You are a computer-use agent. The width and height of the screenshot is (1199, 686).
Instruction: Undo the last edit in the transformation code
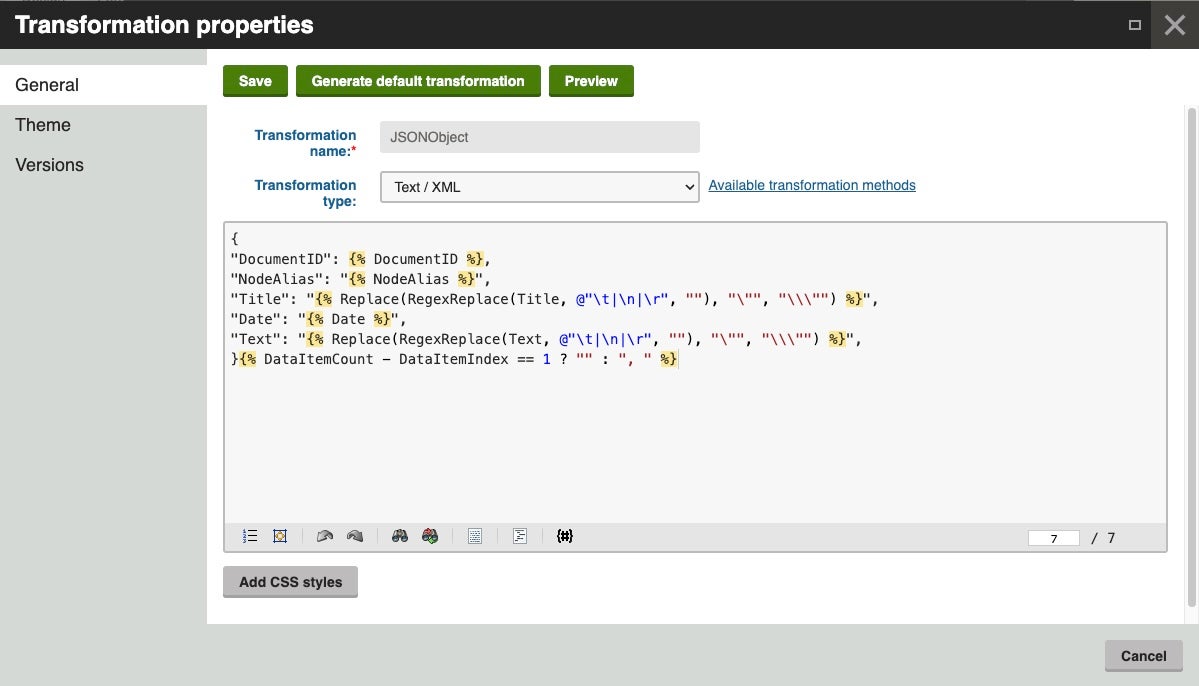point(324,536)
